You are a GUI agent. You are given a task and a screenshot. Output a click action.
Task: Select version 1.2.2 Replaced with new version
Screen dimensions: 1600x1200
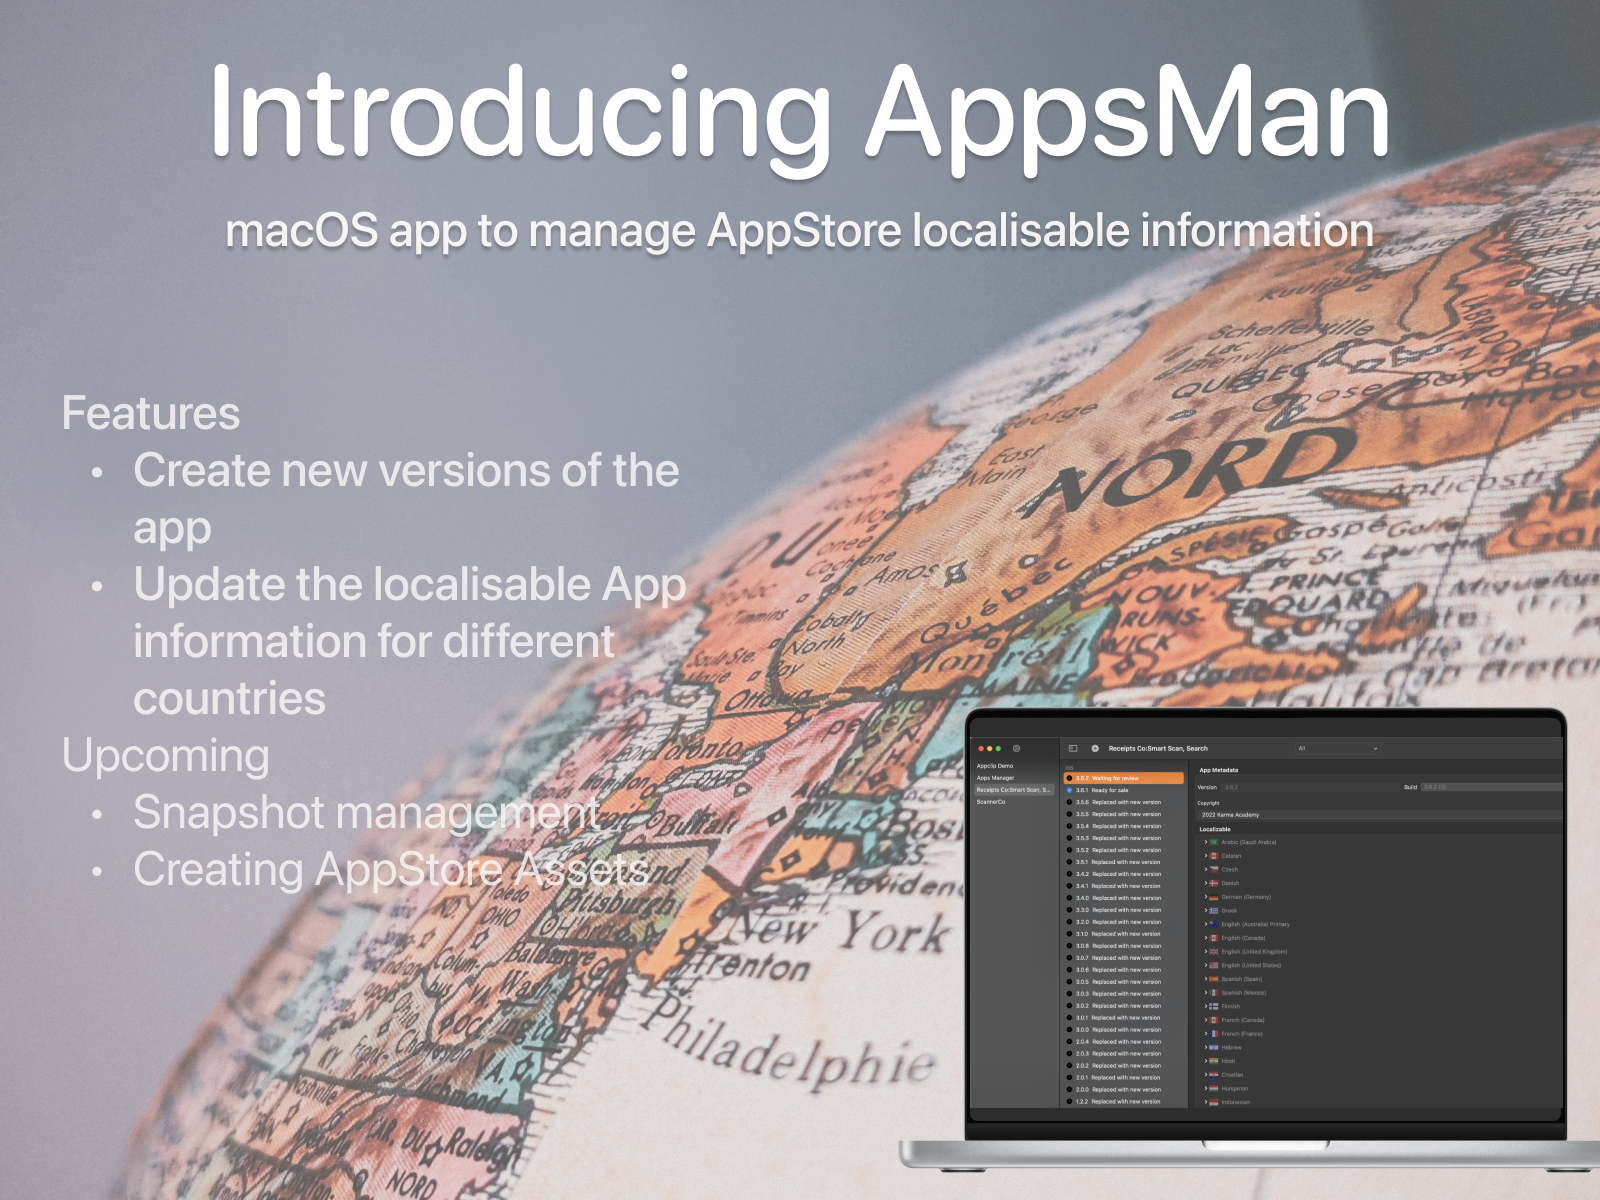pyautogui.click(x=1124, y=1102)
